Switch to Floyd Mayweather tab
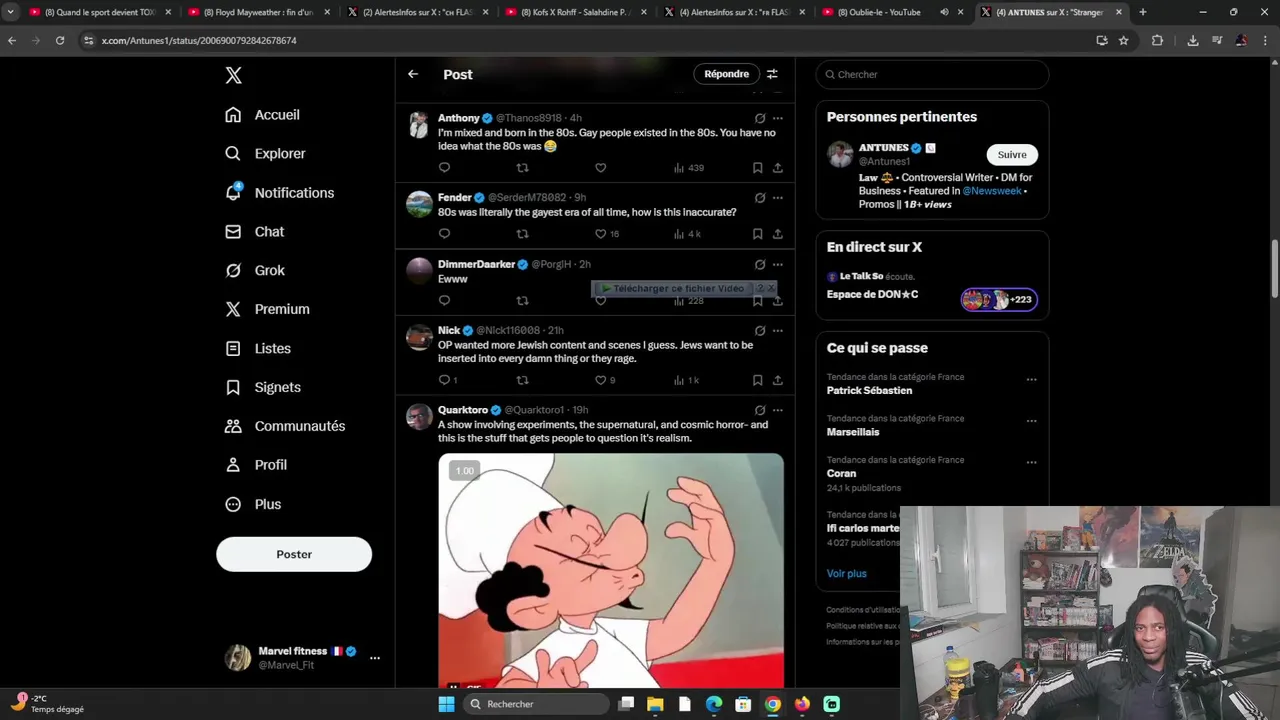Screen dimensions: 1280x720 pos(258,12)
